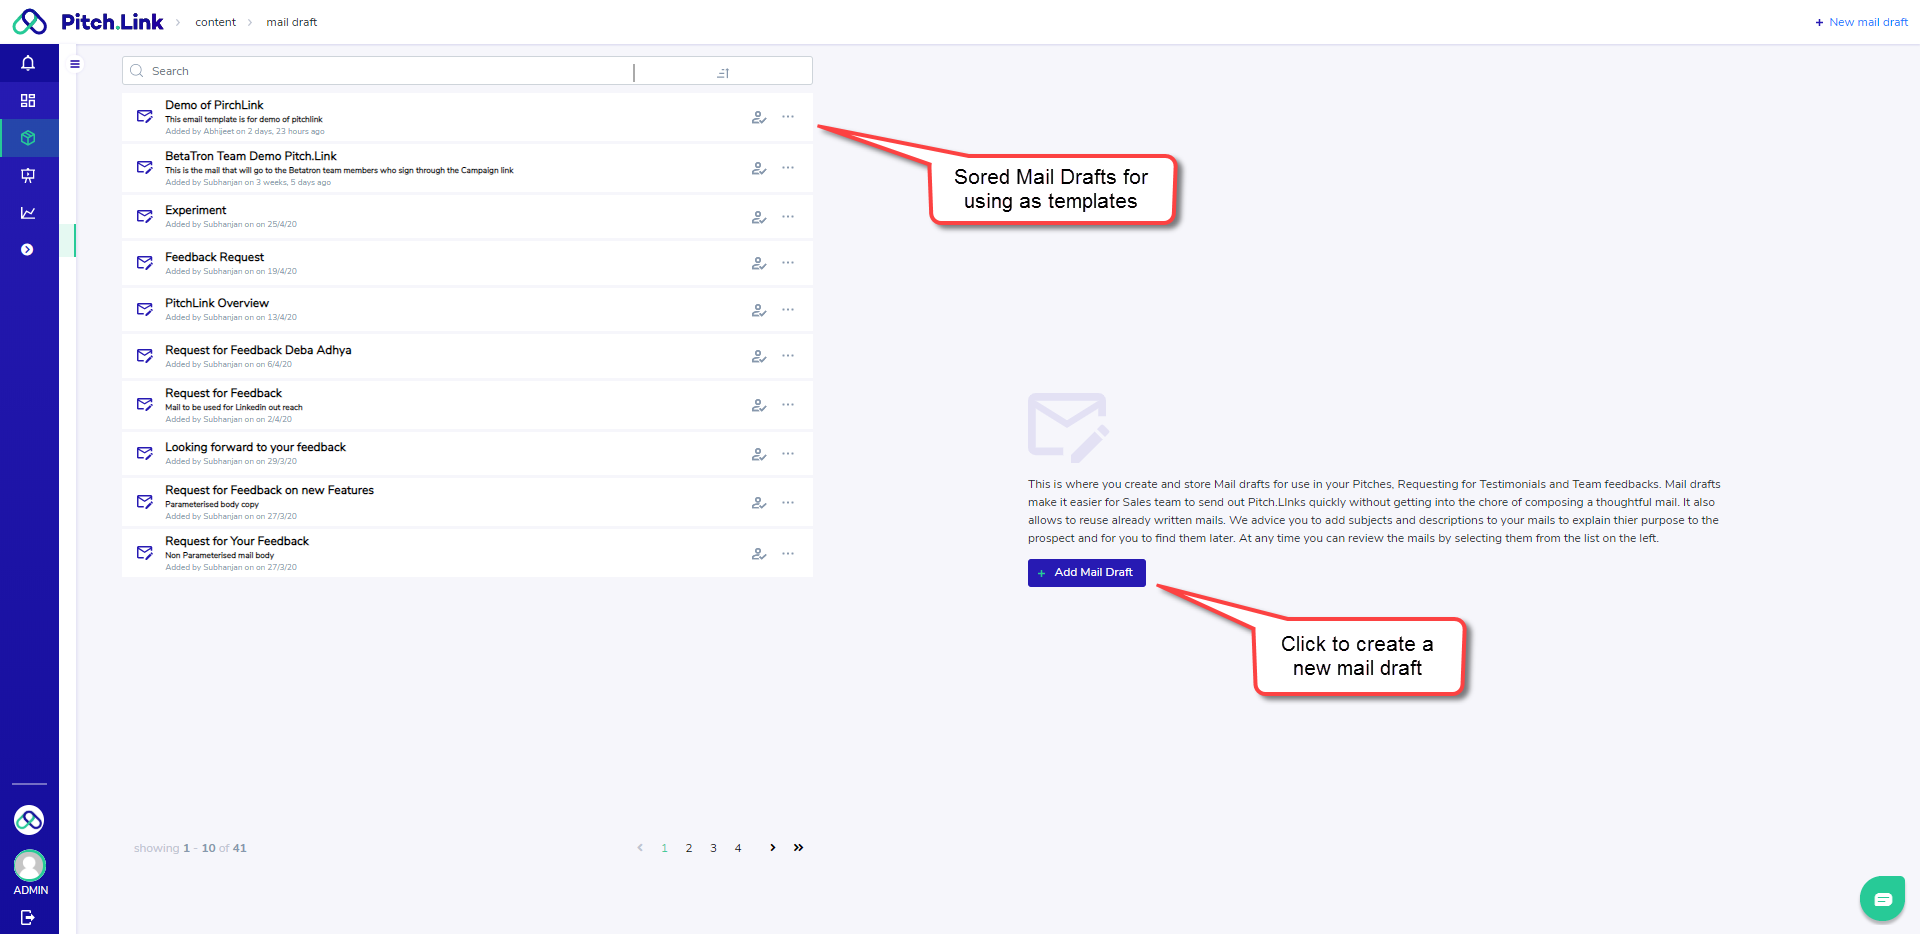Viewport: 1920px width, 934px height.
Task: Toggle the hamburger menu to collapse sidebar
Action: (x=75, y=64)
